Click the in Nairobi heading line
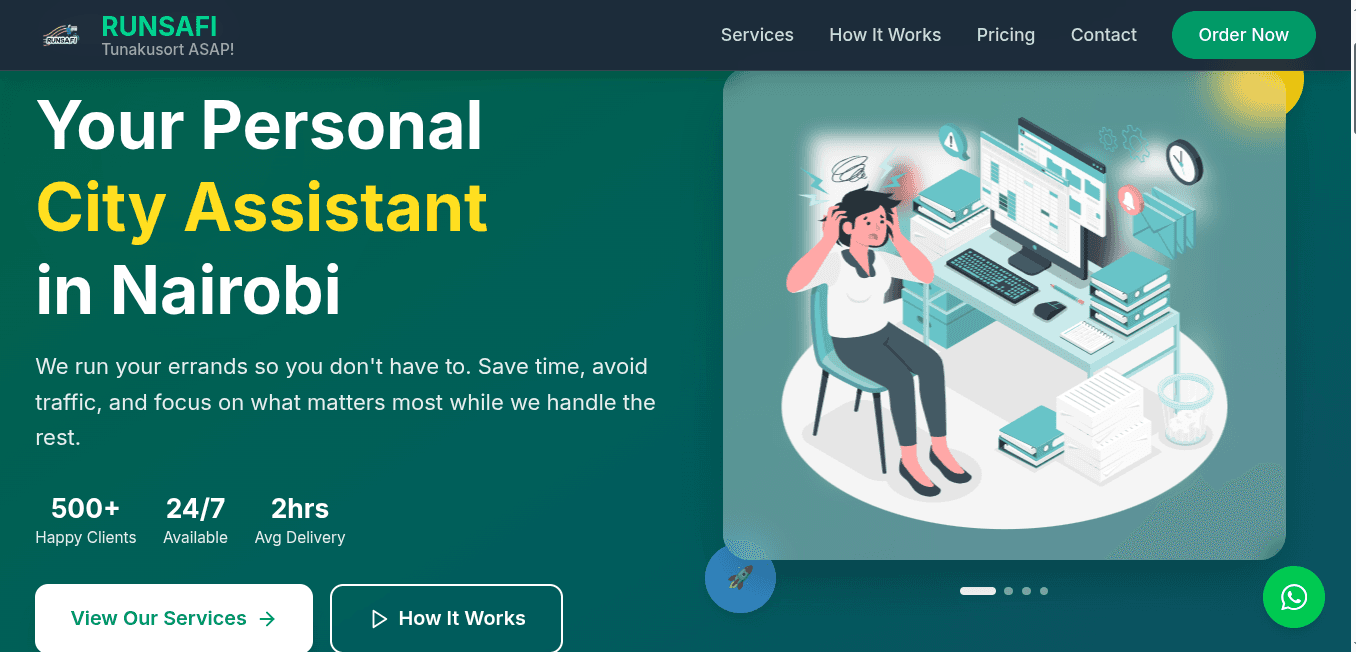The height and width of the screenshot is (652, 1356). coord(189,290)
